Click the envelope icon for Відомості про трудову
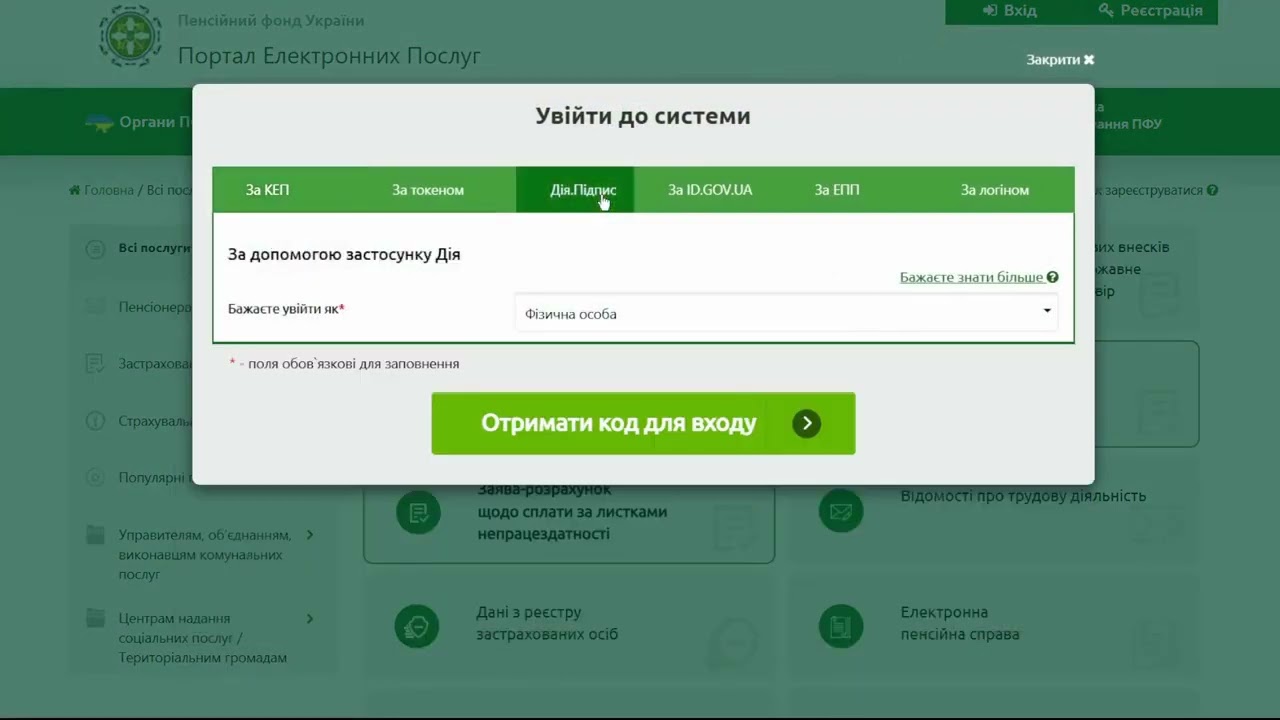This screenshot has width=1280, height=720. [841, 513]
